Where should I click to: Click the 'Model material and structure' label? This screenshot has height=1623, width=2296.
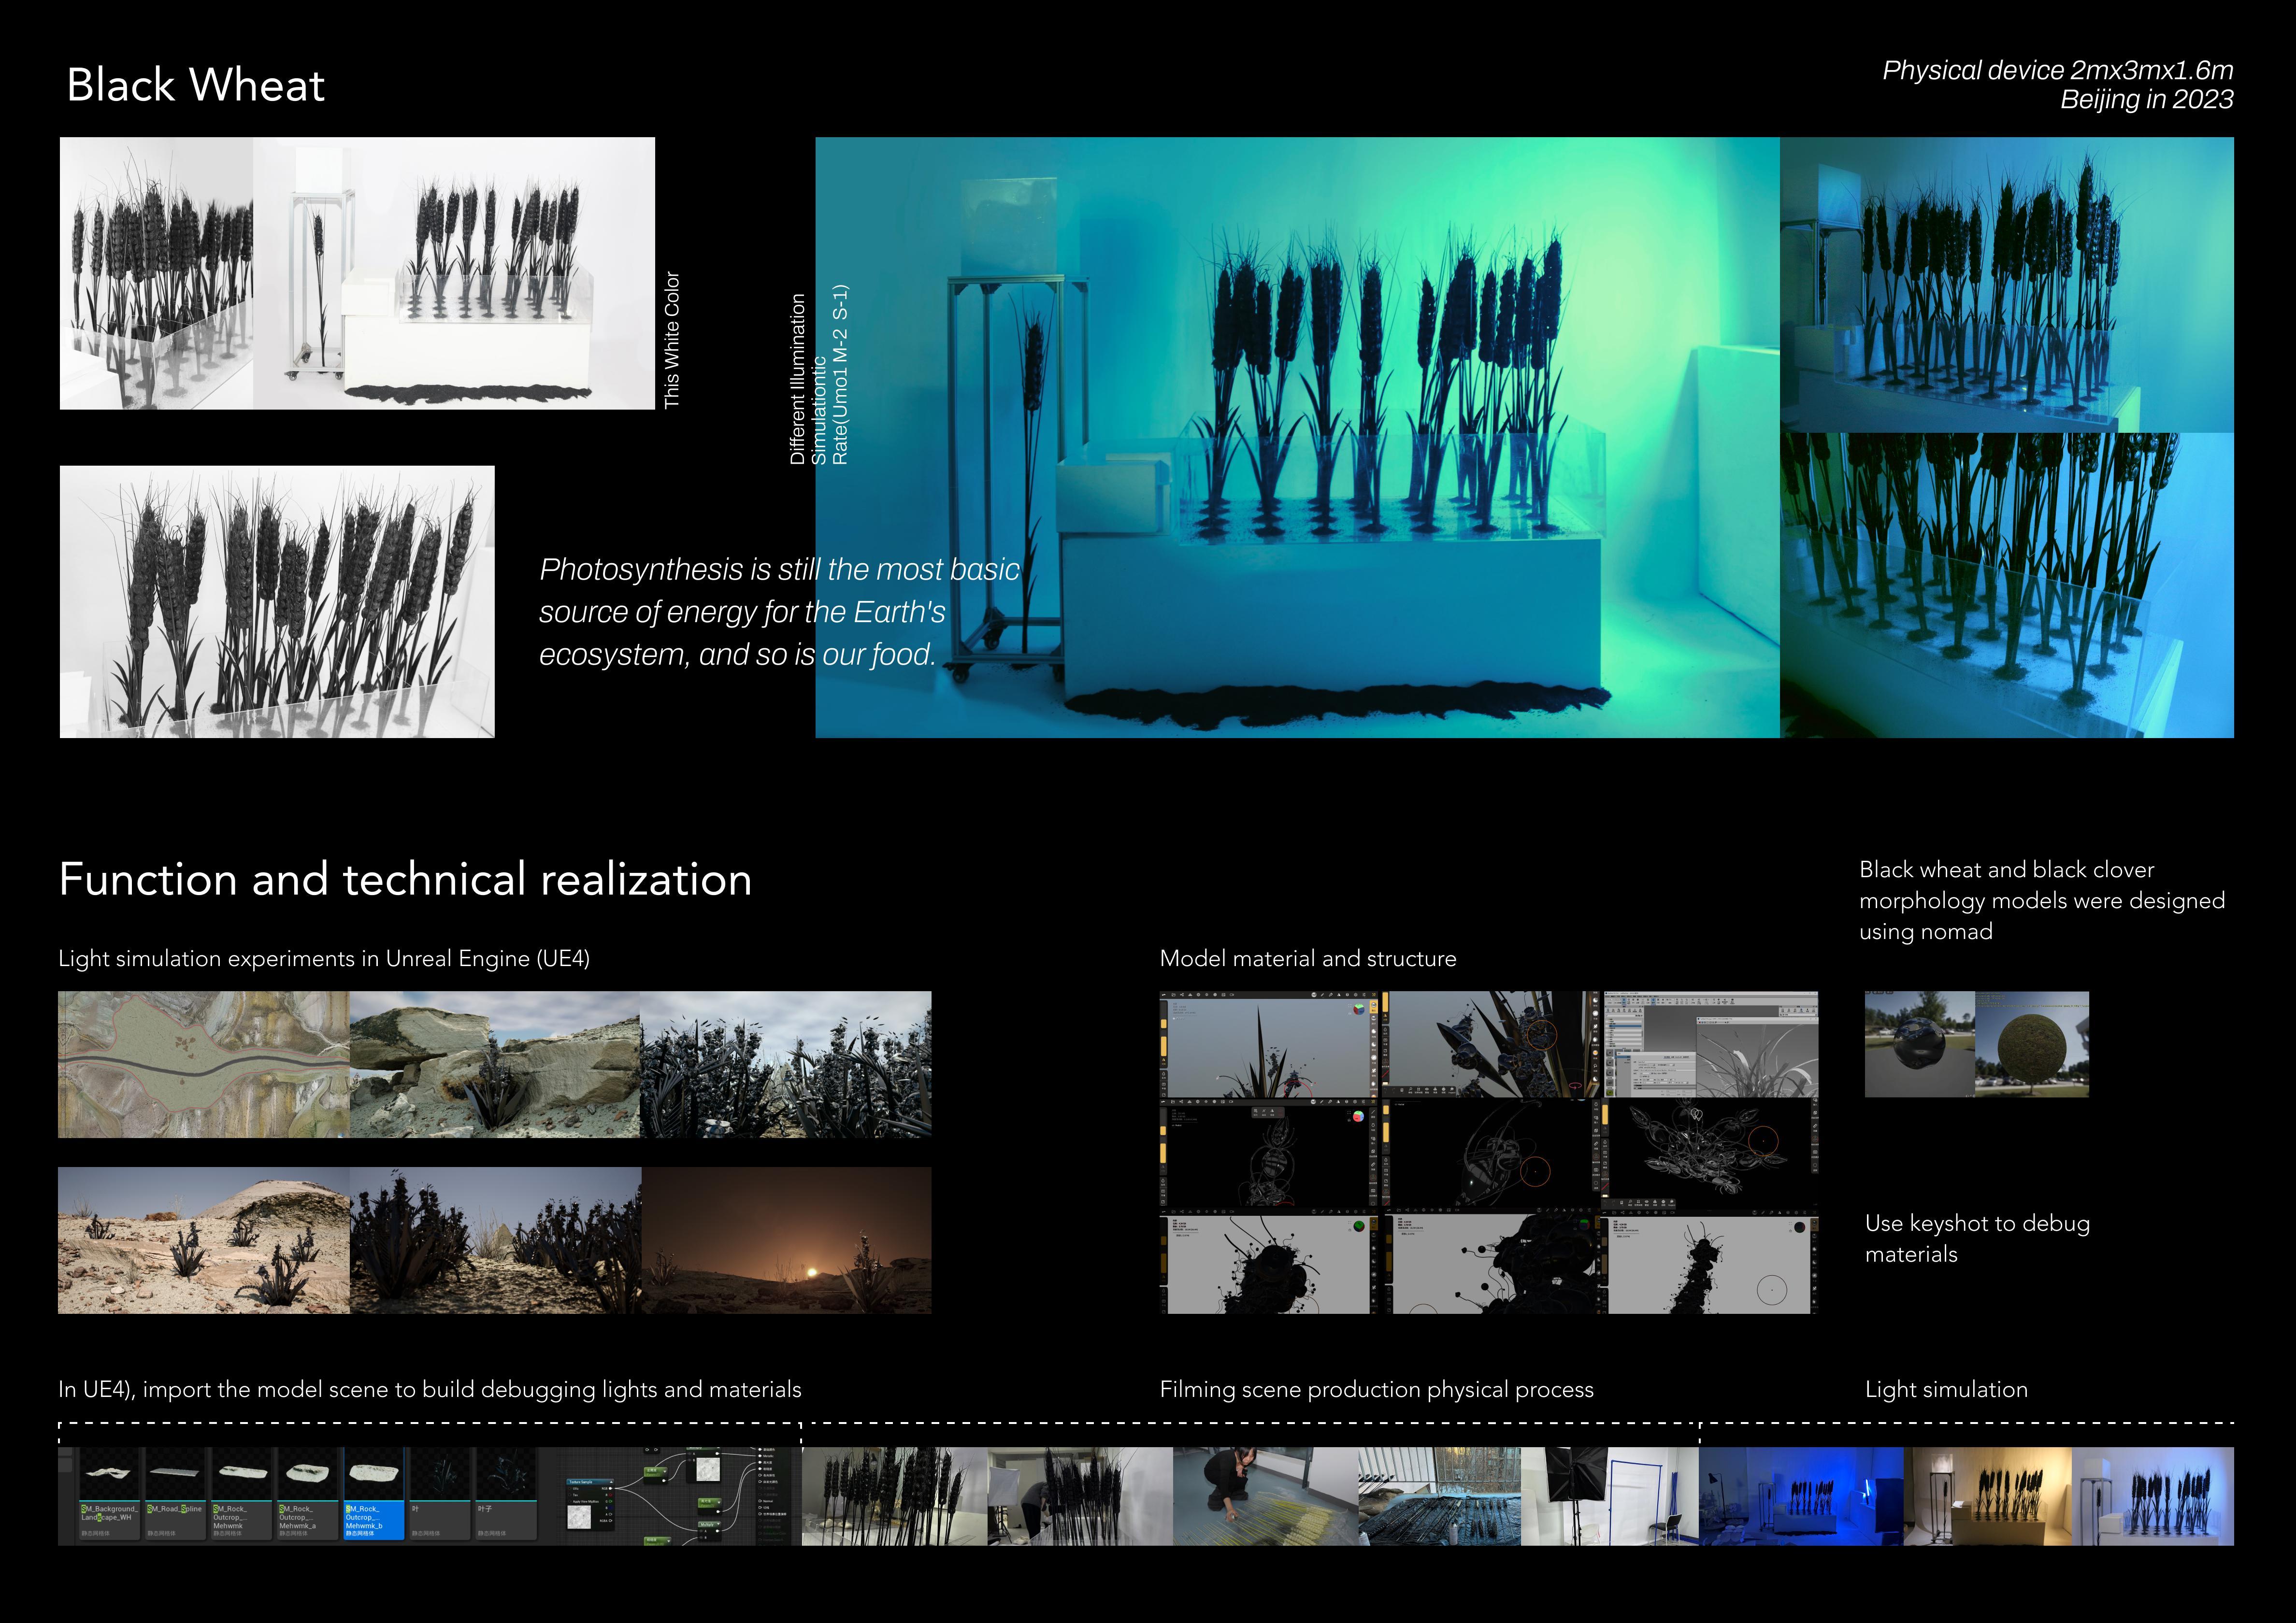coord(1307,958)
